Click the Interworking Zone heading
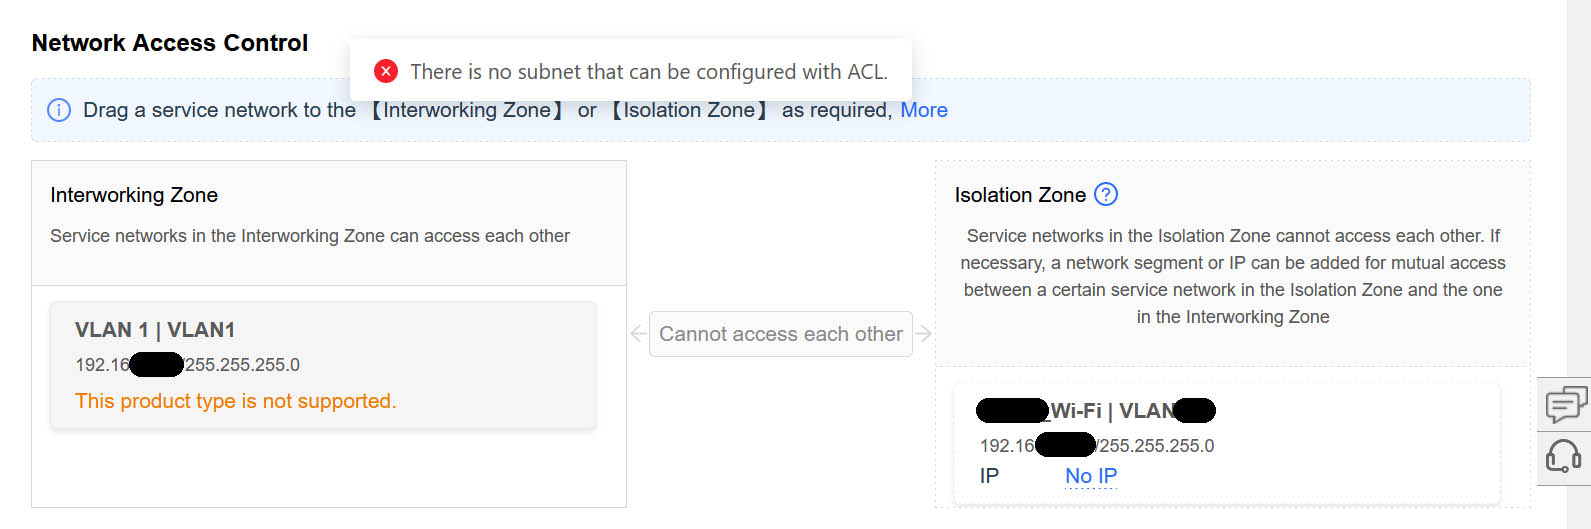Screen dimensions: 1591x529 [134, 195]
